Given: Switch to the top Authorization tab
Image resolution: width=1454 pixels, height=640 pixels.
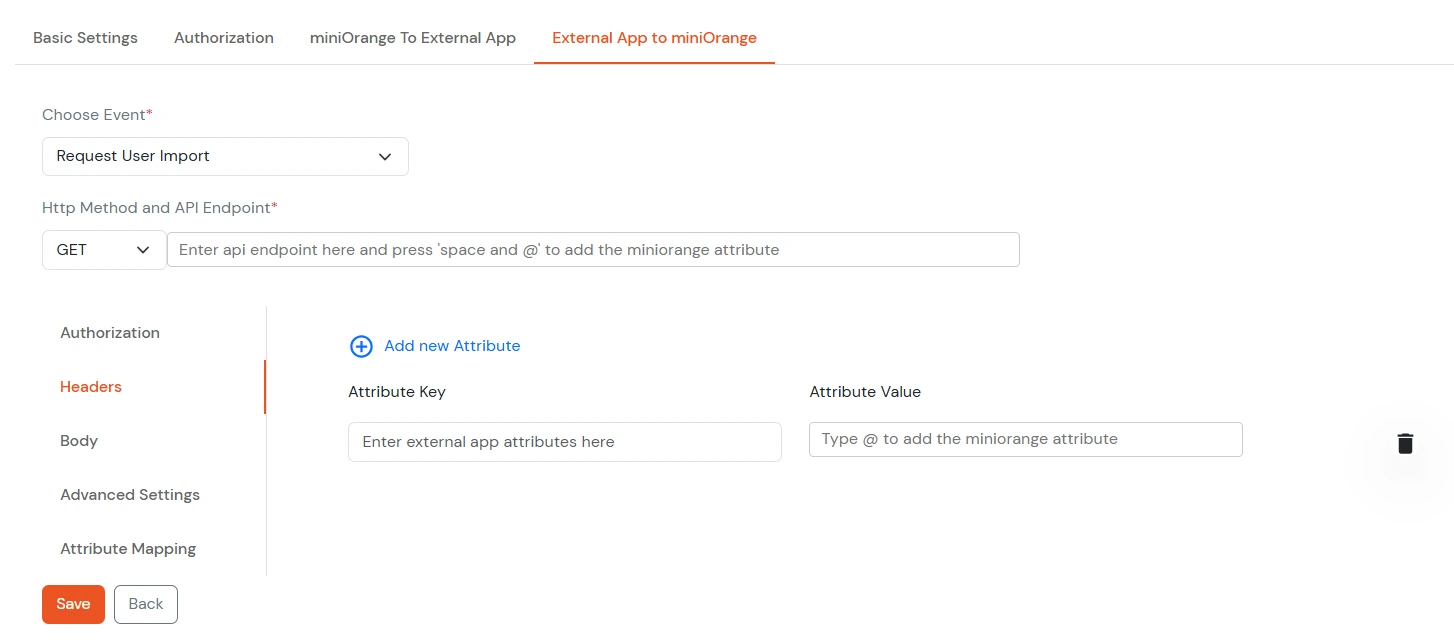Looking at the screenshot, I should (224, 38).
